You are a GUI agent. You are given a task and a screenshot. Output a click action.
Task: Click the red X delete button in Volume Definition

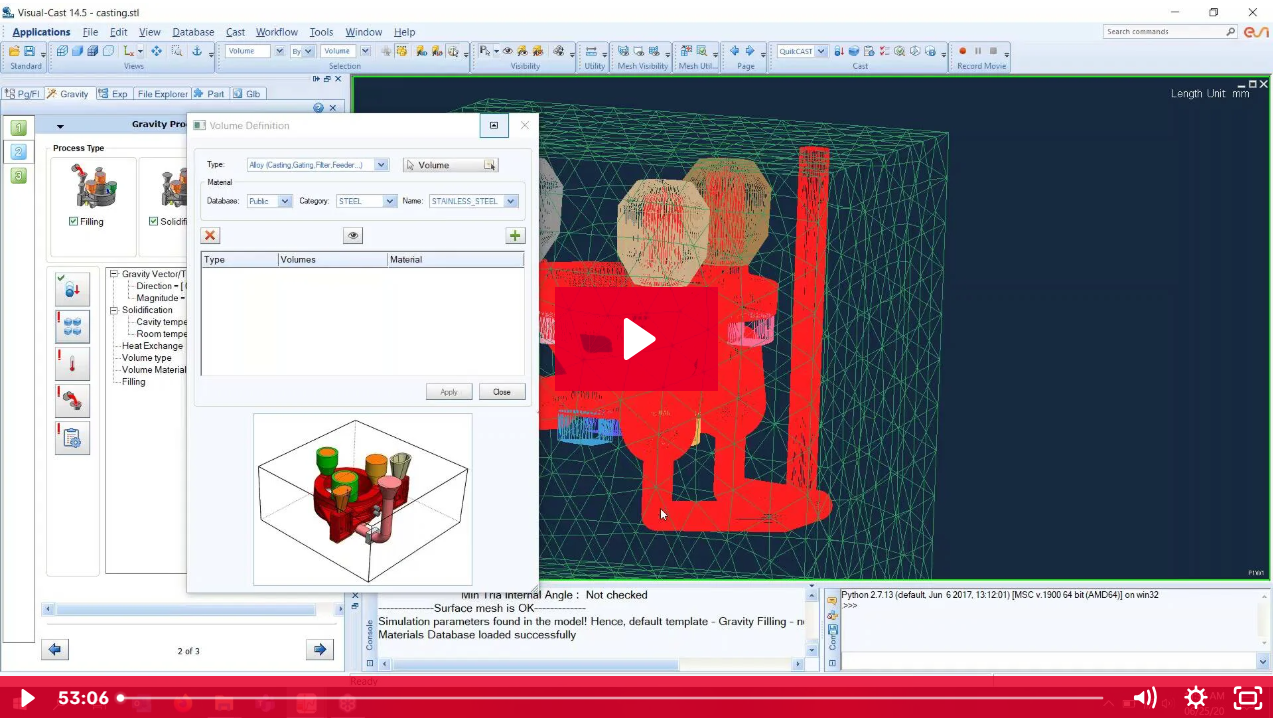pyautogui.click(x=210, y=236)
